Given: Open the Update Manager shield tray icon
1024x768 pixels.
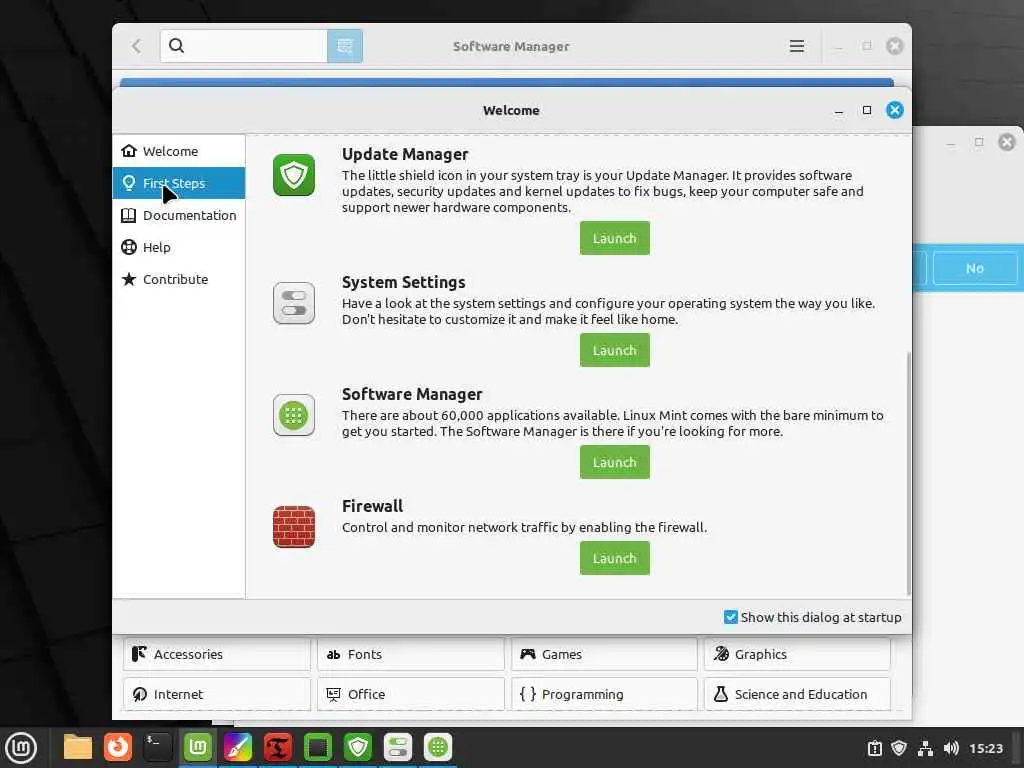Looking at the screenshot, I should (899, 748).
